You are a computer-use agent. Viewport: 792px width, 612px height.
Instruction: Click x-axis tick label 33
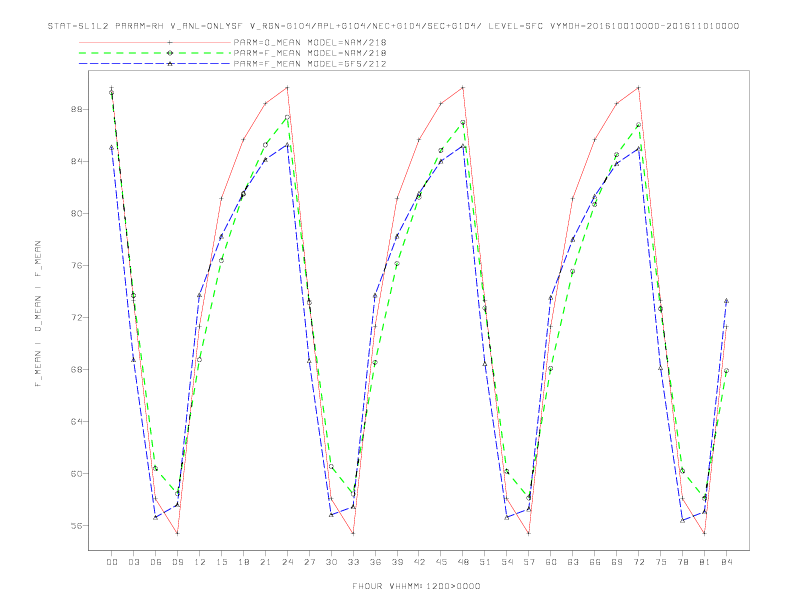pyautogui.click(x=354, y=562)
